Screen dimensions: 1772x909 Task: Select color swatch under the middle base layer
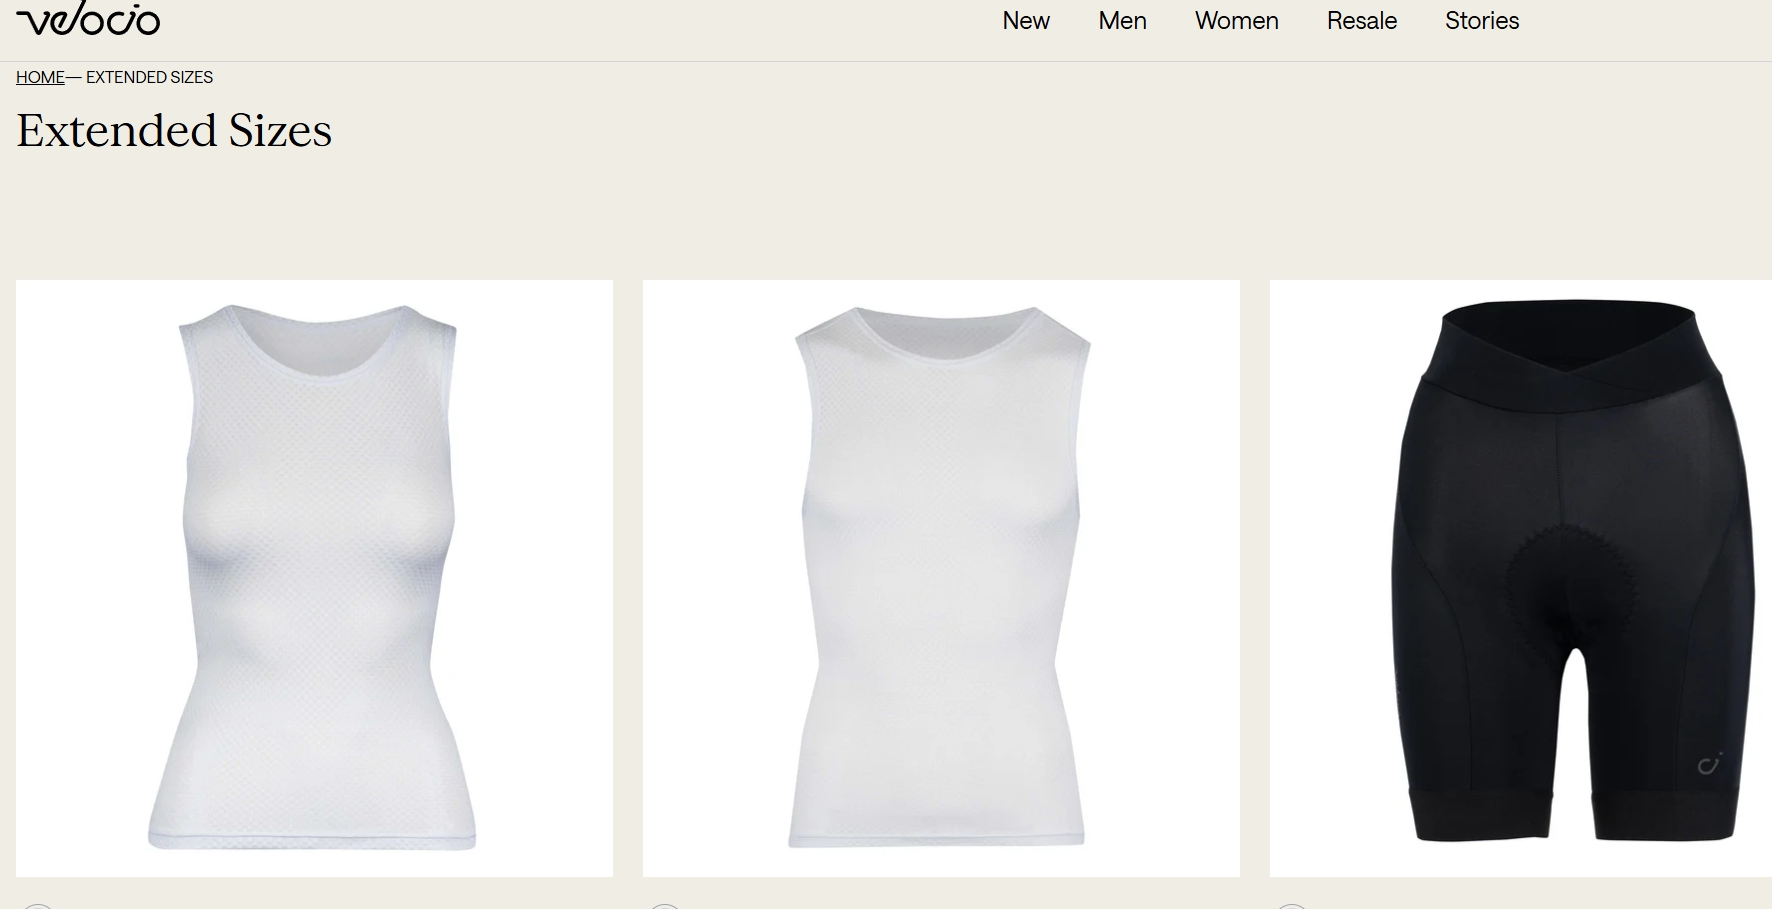(x=664, y=905)
